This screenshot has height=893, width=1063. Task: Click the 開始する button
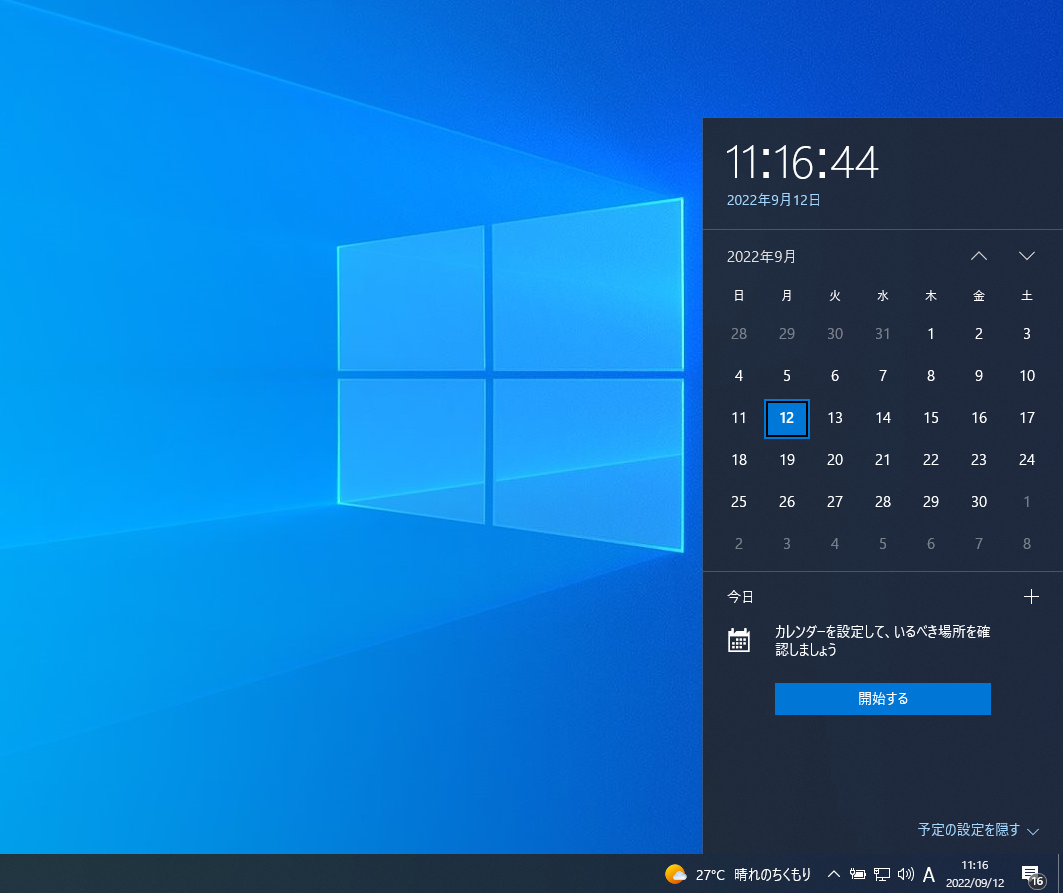coord(883,698)
